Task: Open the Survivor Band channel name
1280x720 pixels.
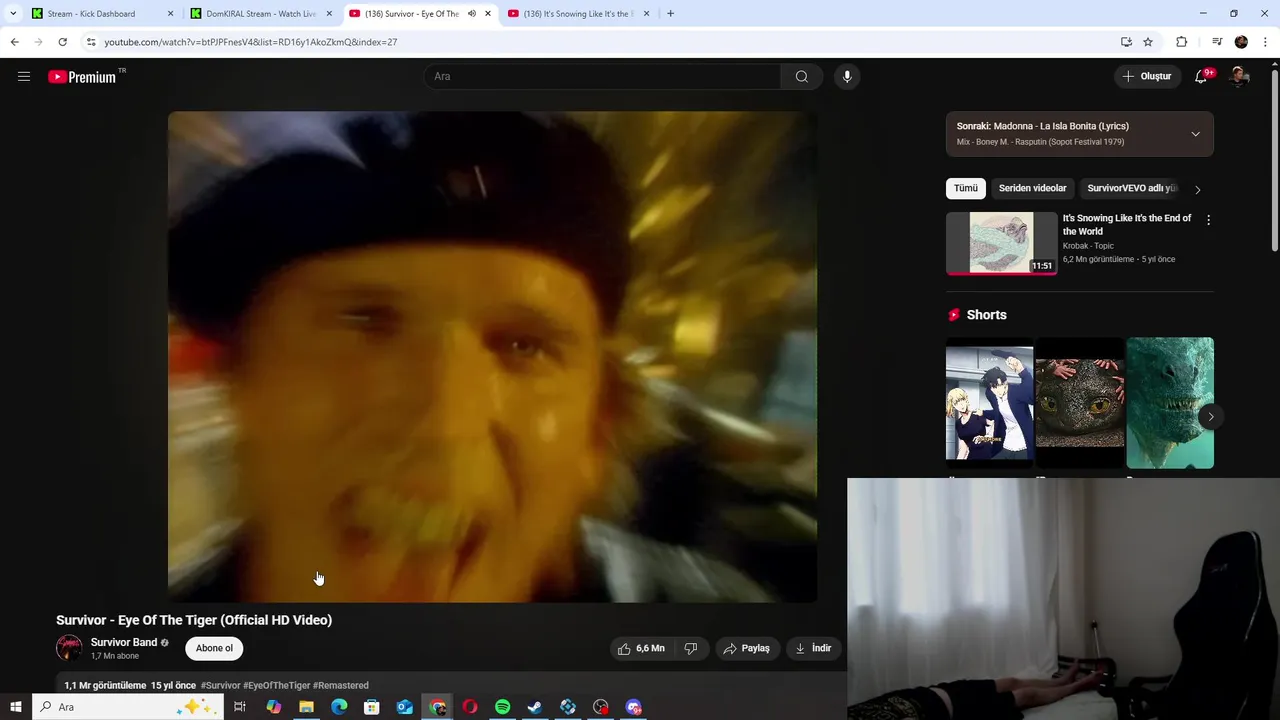Action: click(x=124, y=642)
